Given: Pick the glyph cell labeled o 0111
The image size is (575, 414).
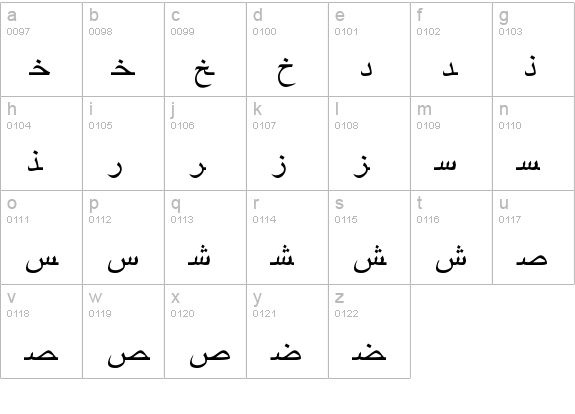Looking at the screenshot, I should click(41, 237).
